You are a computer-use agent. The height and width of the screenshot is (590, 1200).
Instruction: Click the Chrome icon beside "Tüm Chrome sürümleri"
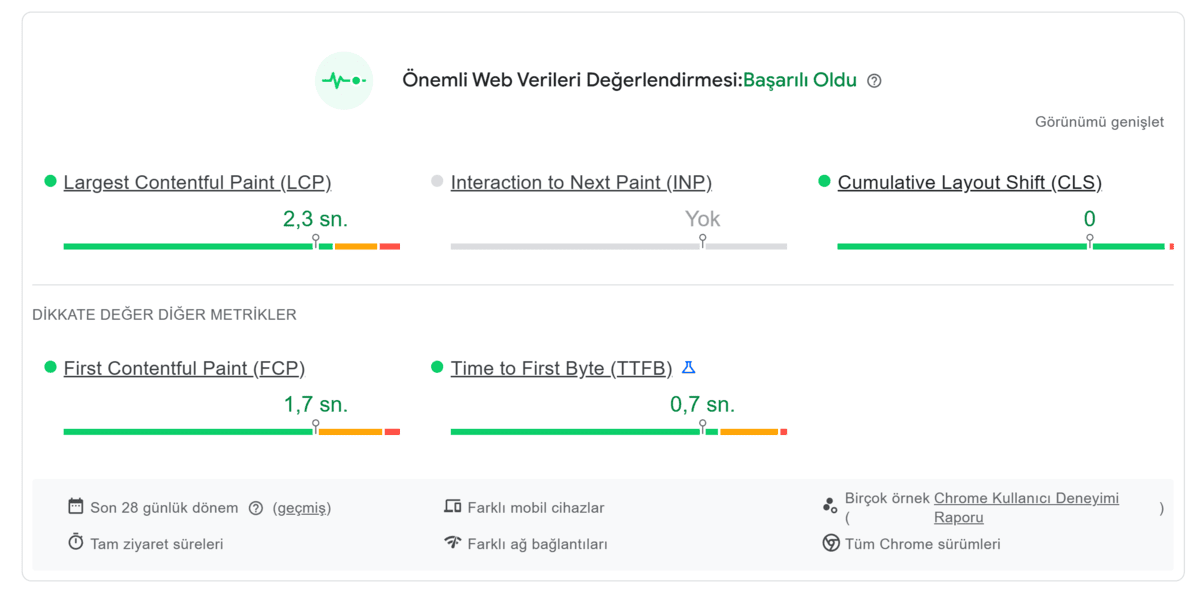(829, 544)
